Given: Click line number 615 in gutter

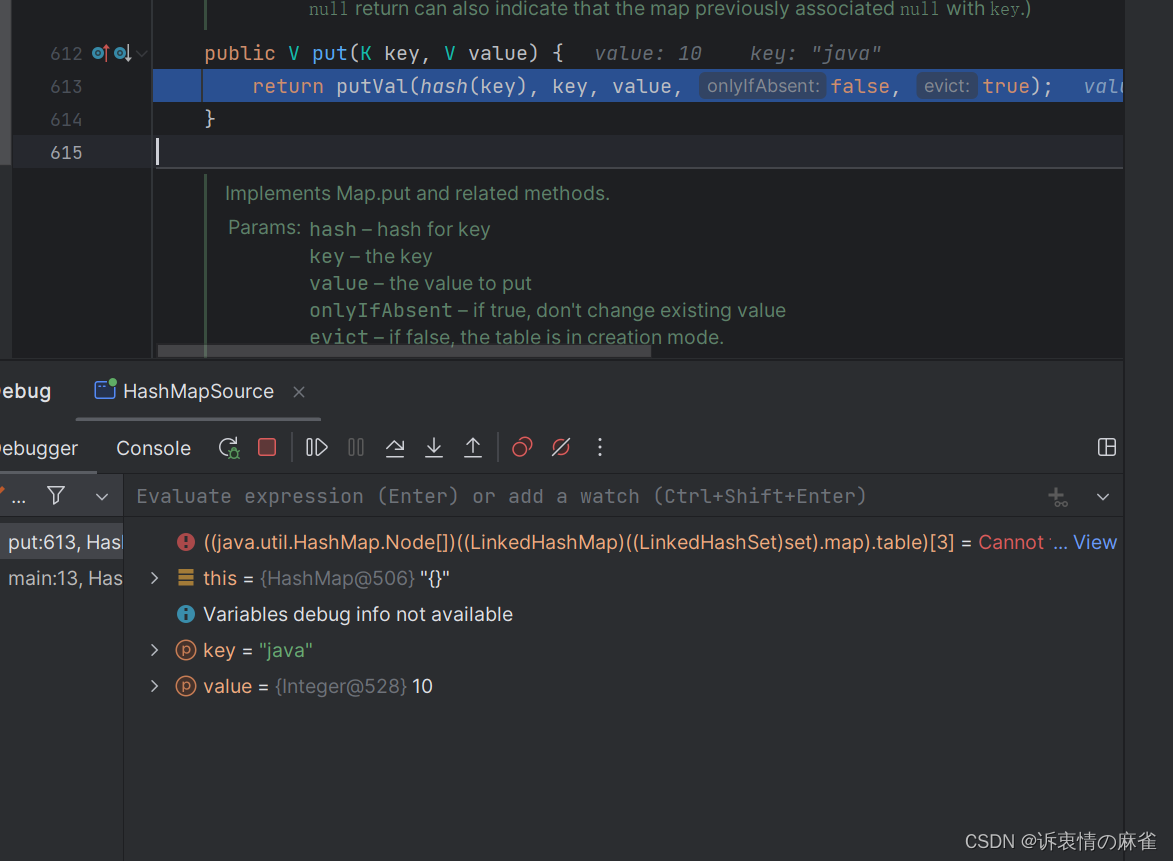Looking at the screenshot, I should click(66, 153).
